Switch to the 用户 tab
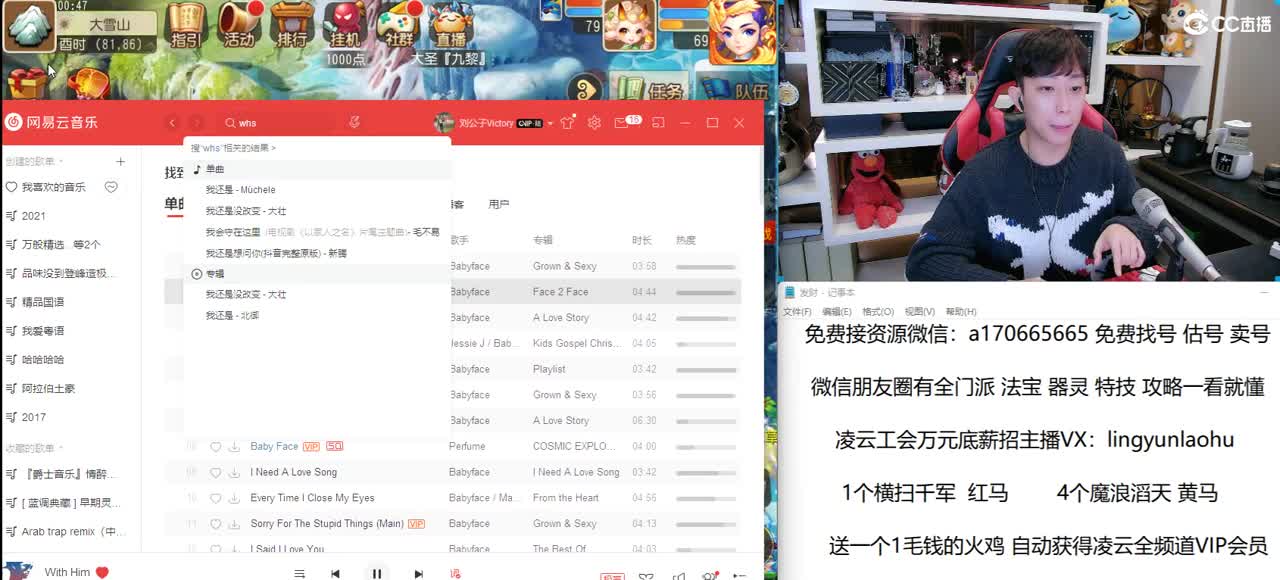The width and height of the screenshot is (1280, 580). pos(499,204)
